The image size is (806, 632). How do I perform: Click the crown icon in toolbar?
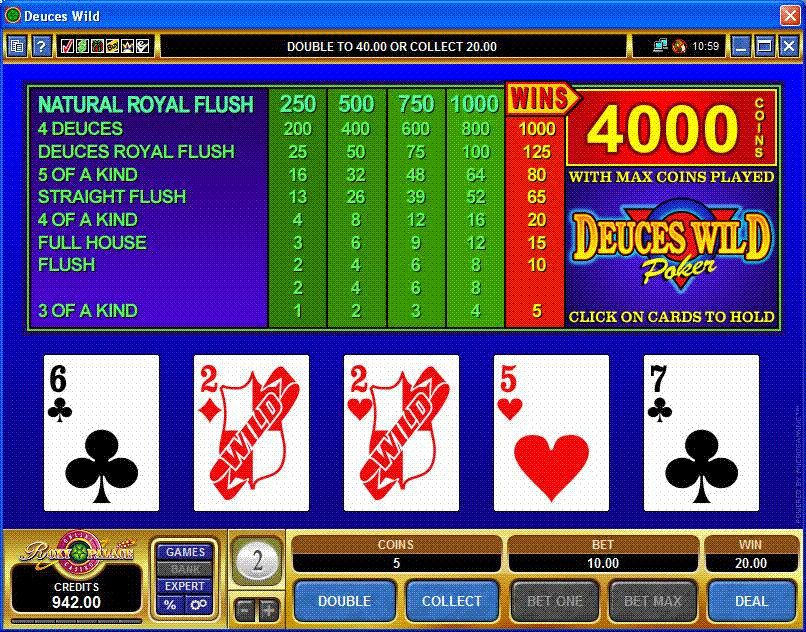tap(127, 46)
